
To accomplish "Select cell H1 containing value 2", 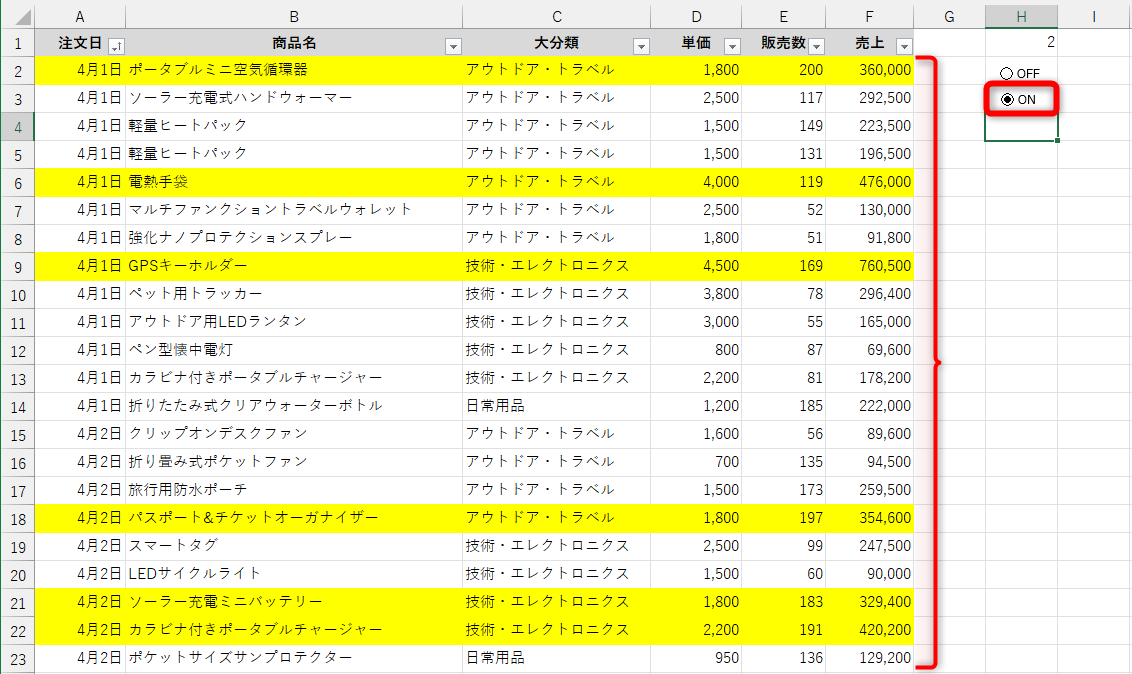I will click(1020, 43).
